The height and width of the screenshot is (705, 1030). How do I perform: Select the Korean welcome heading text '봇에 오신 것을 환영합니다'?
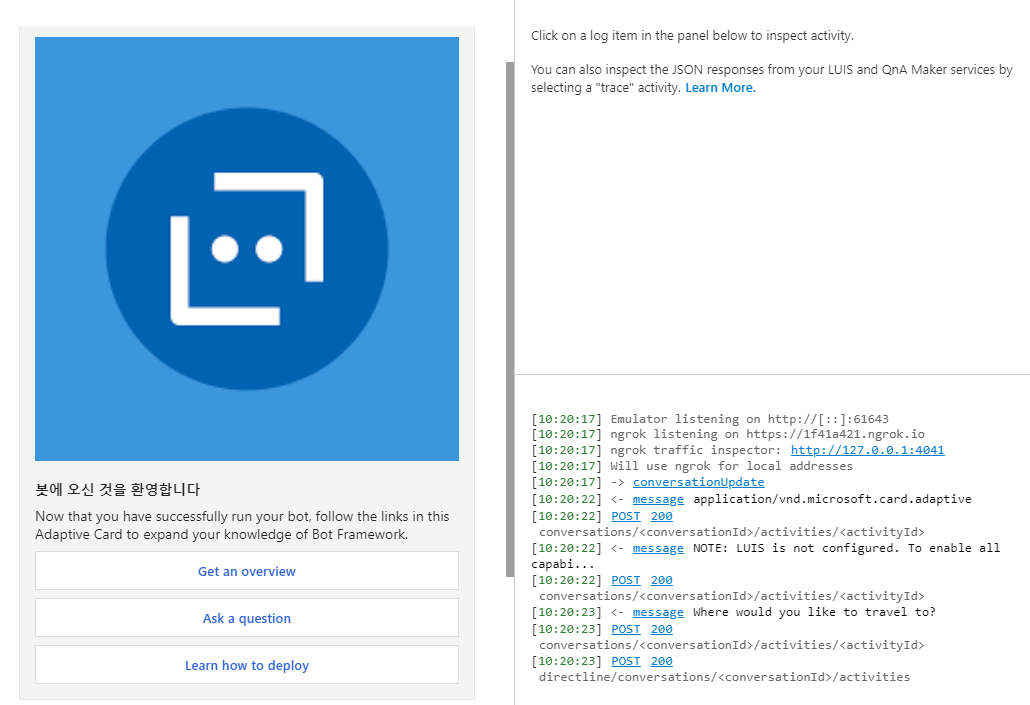118,489
